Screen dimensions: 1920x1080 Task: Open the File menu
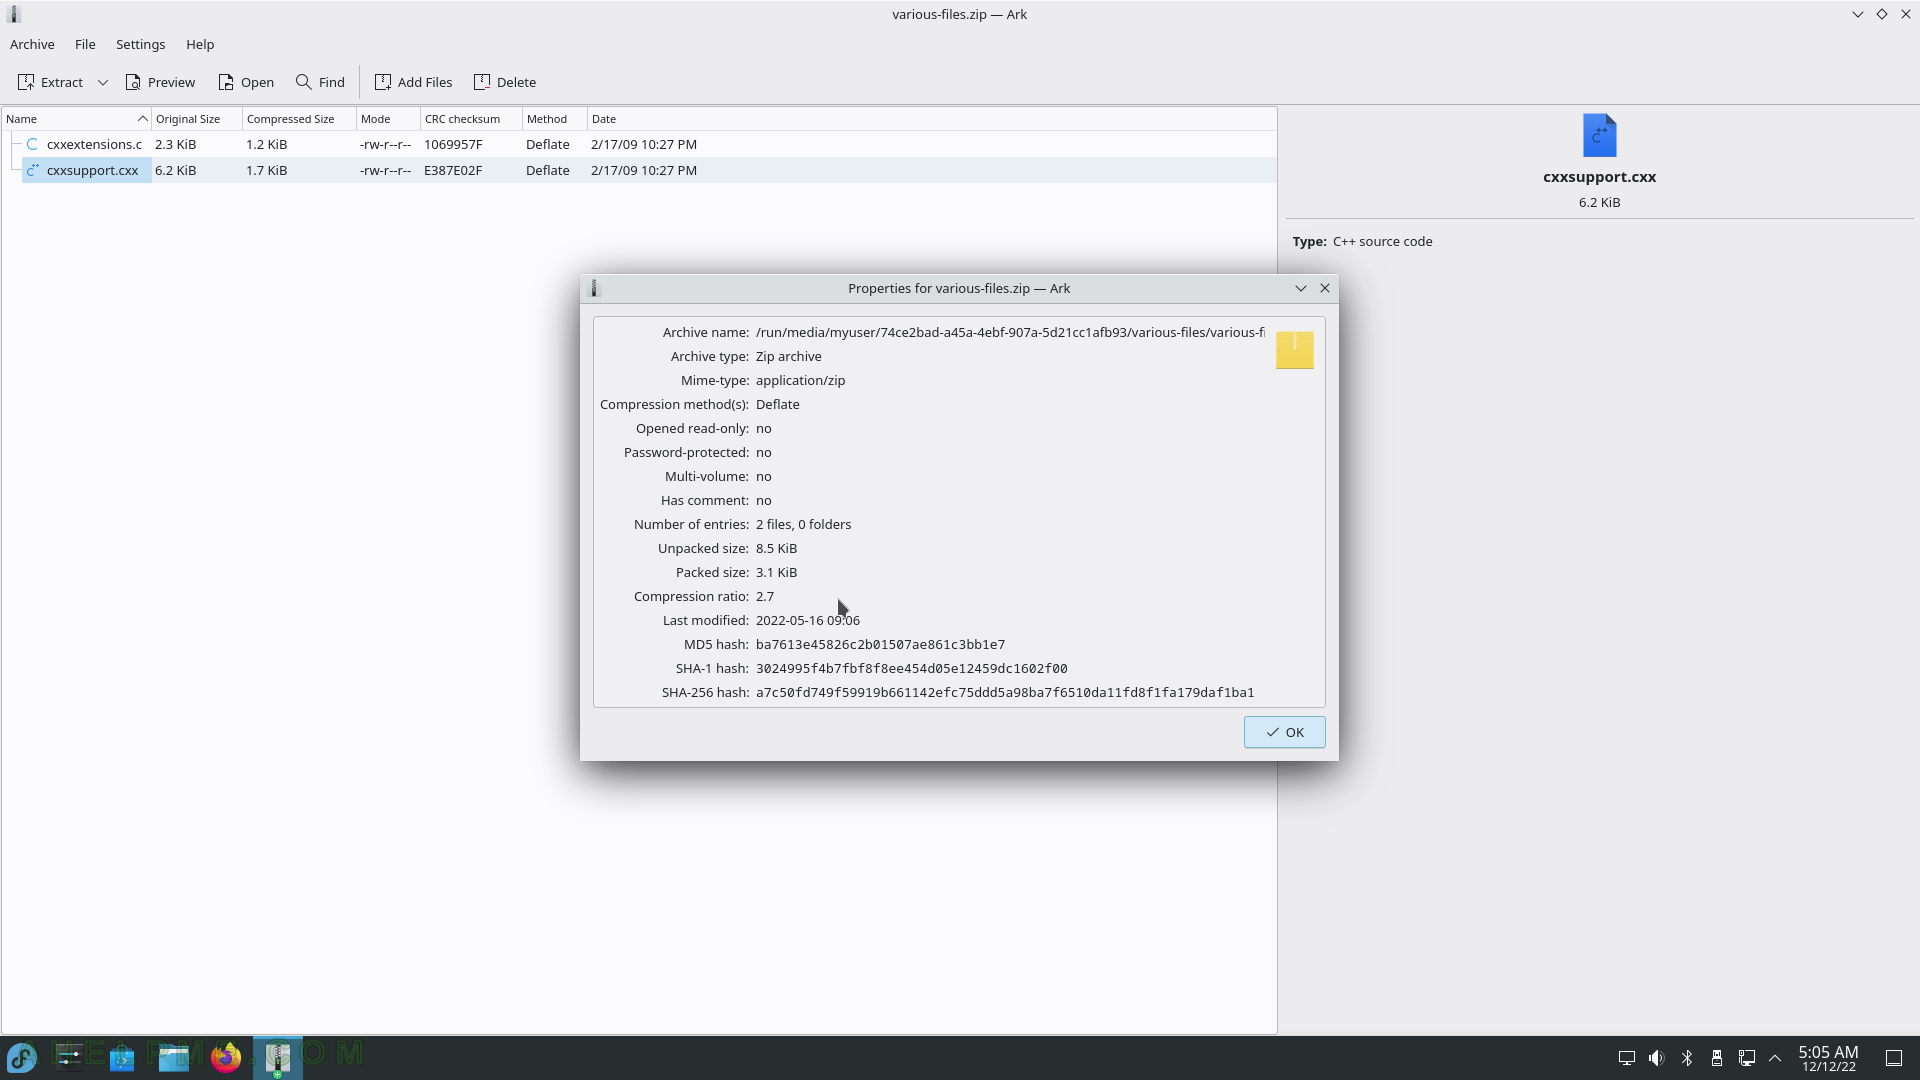pos(85,44)
